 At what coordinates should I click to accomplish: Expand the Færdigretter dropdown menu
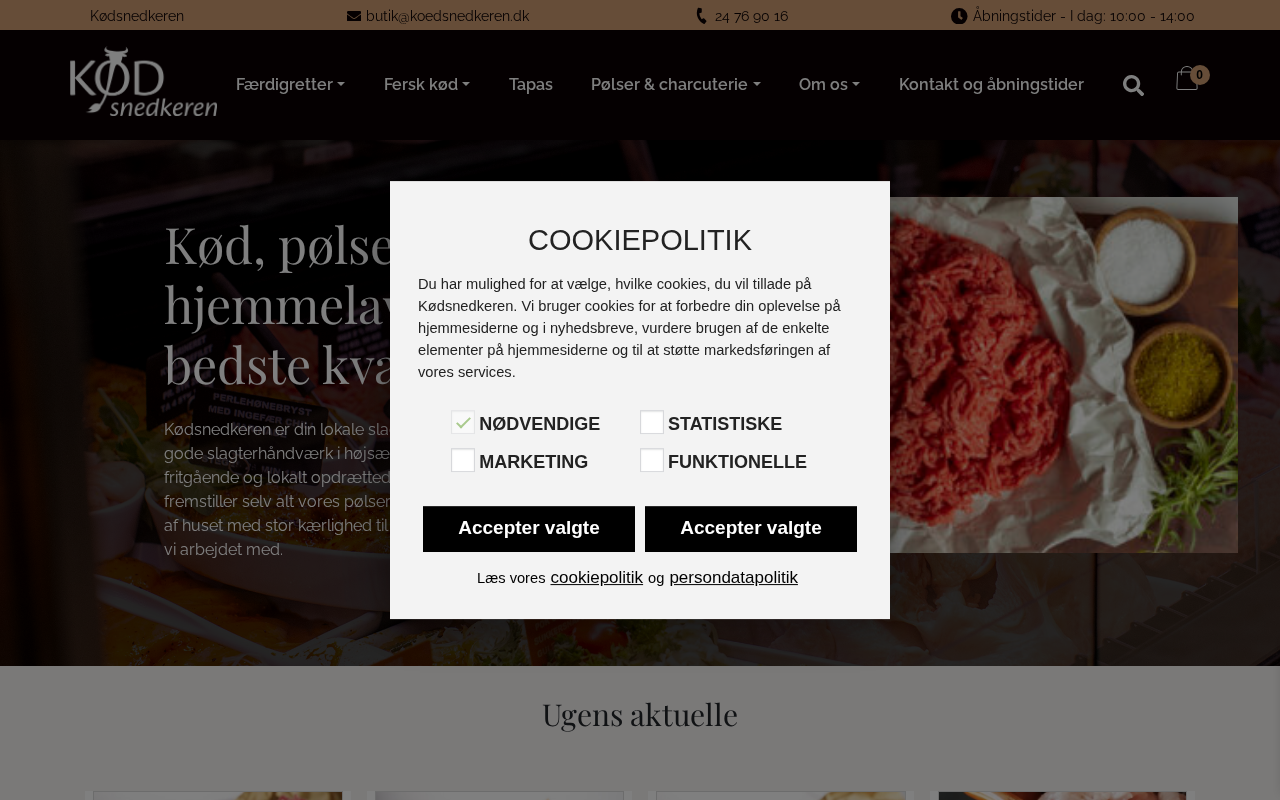[x=290, y=85]
